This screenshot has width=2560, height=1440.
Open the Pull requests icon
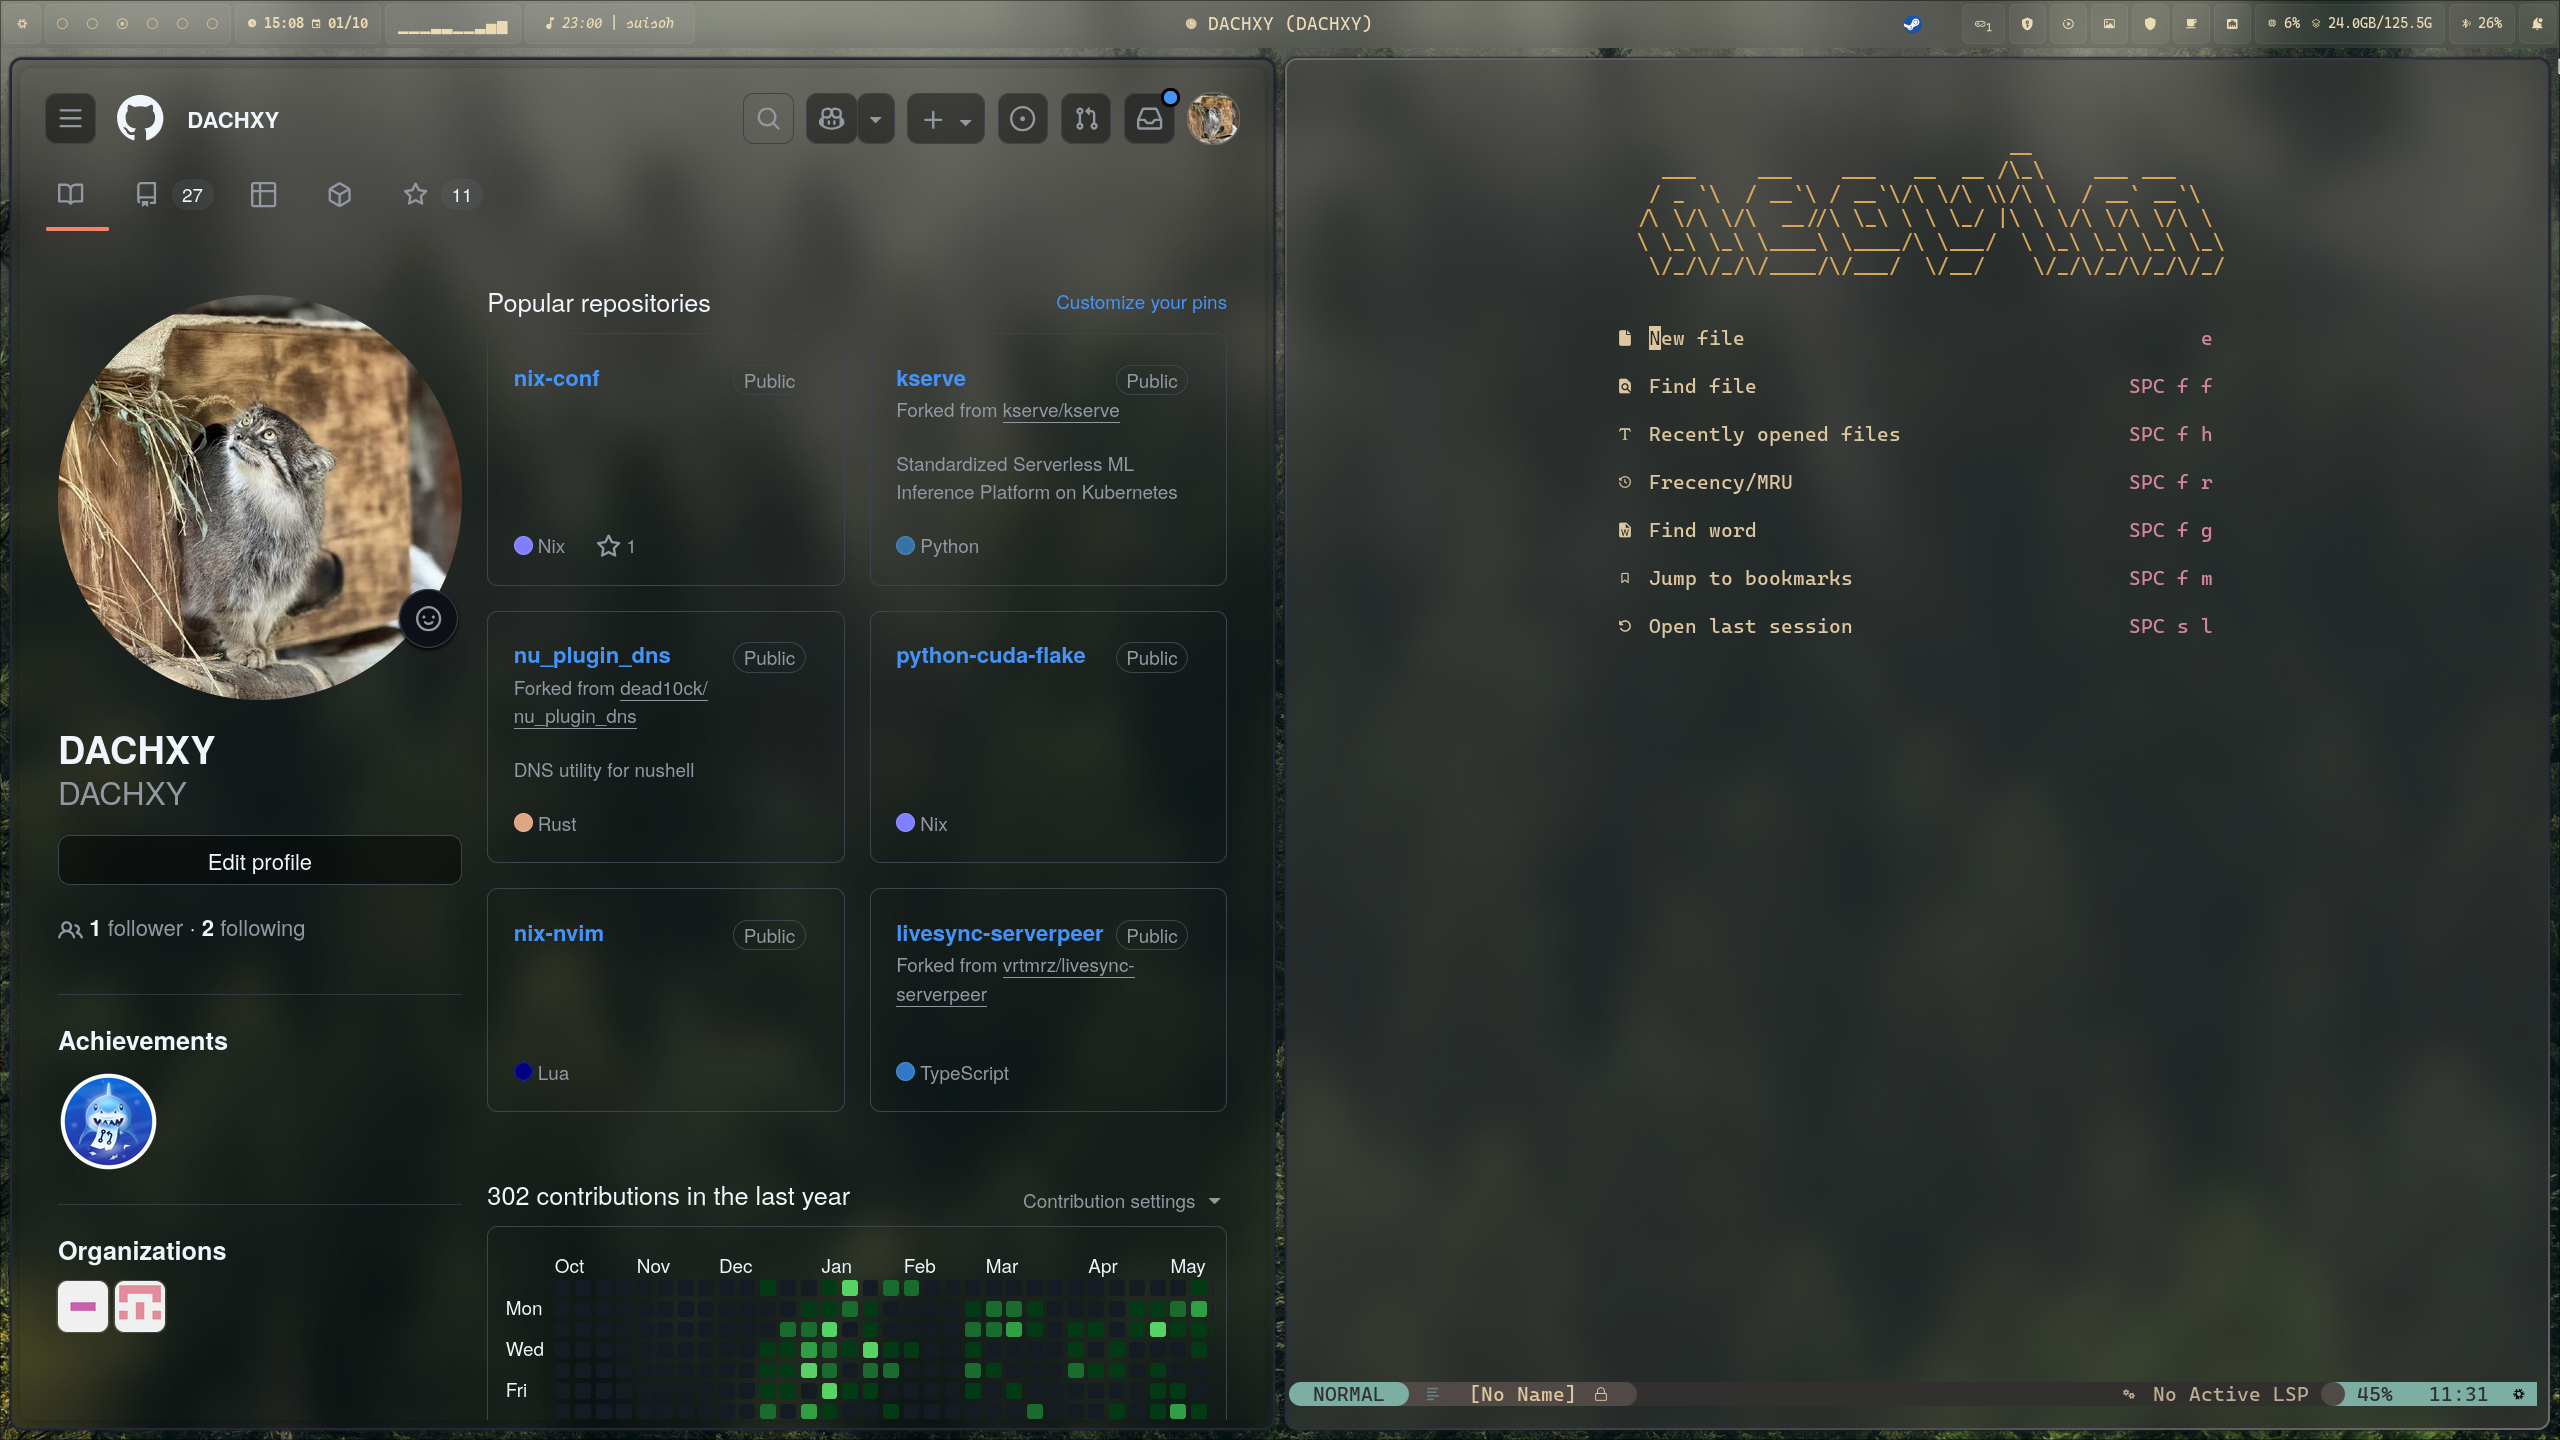tap(1086, 119)
